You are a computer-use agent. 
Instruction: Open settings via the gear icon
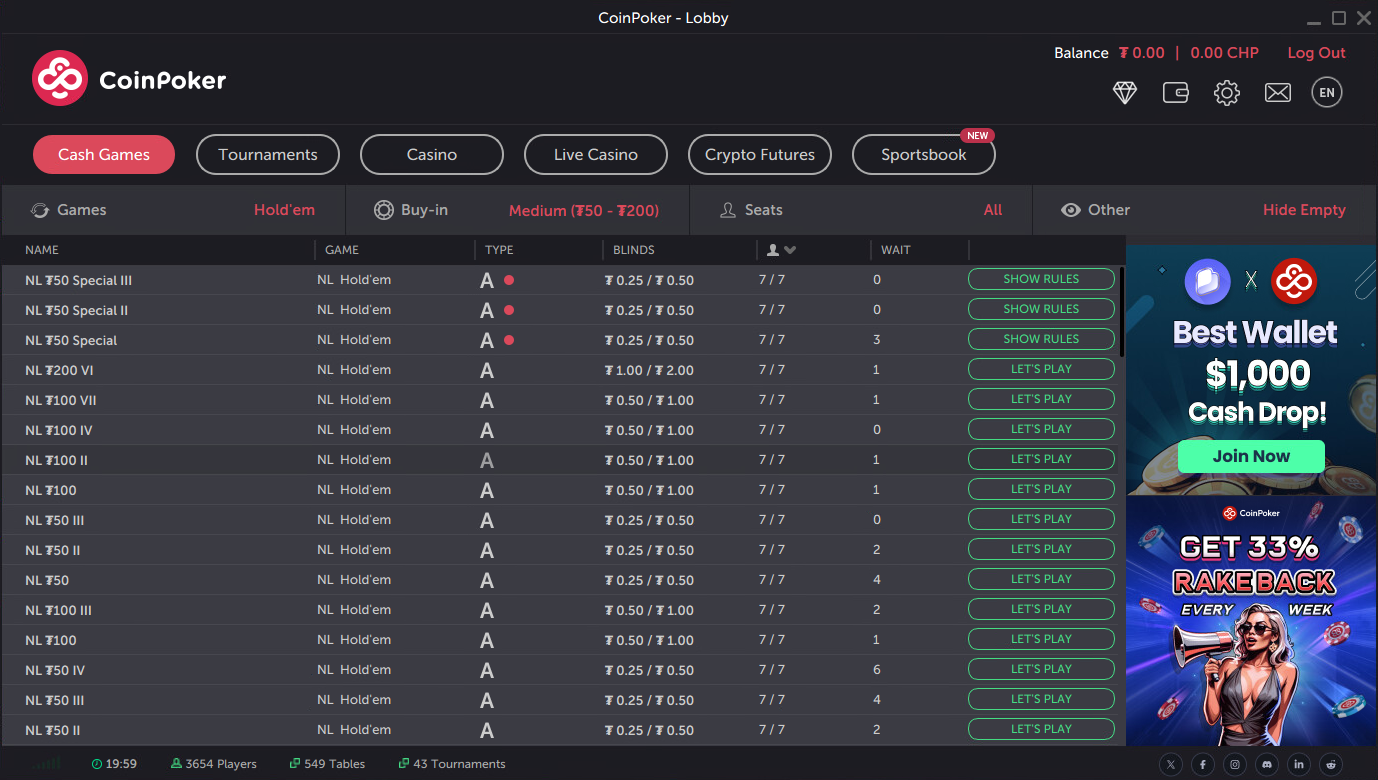coord(1227,93)
